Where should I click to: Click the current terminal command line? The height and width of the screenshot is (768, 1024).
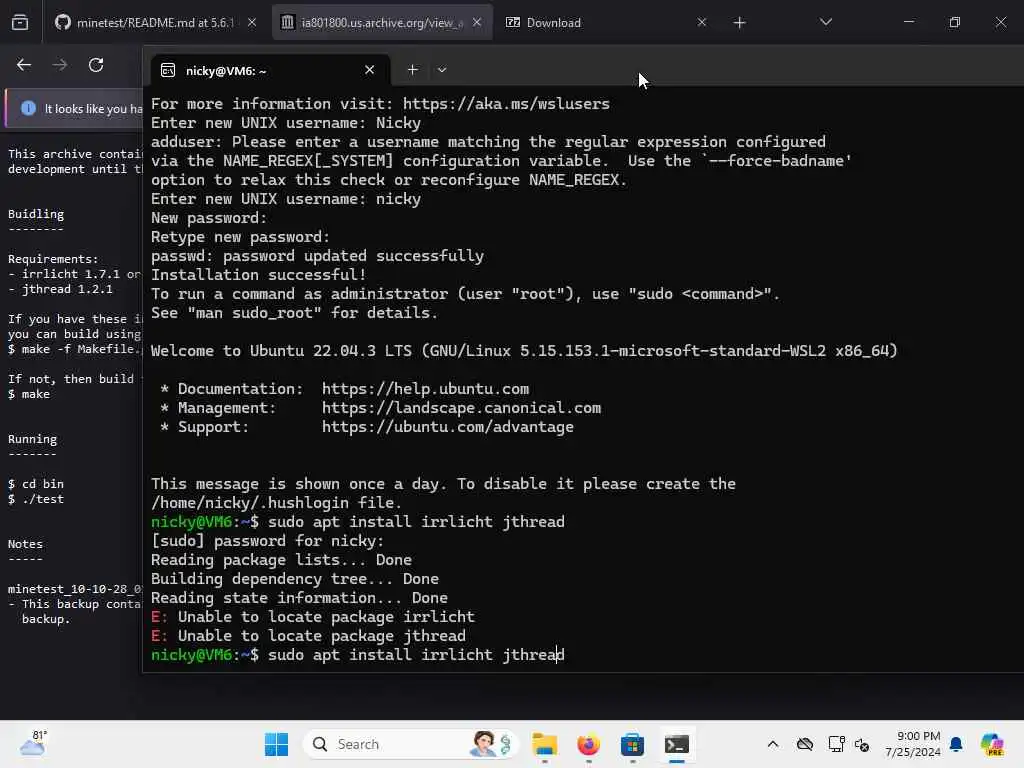point(358,655)
